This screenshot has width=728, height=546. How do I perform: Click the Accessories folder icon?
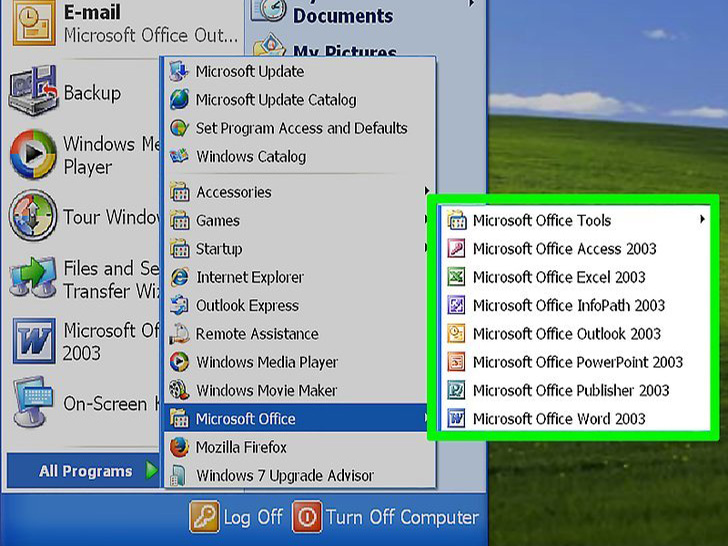coord(179,192)
